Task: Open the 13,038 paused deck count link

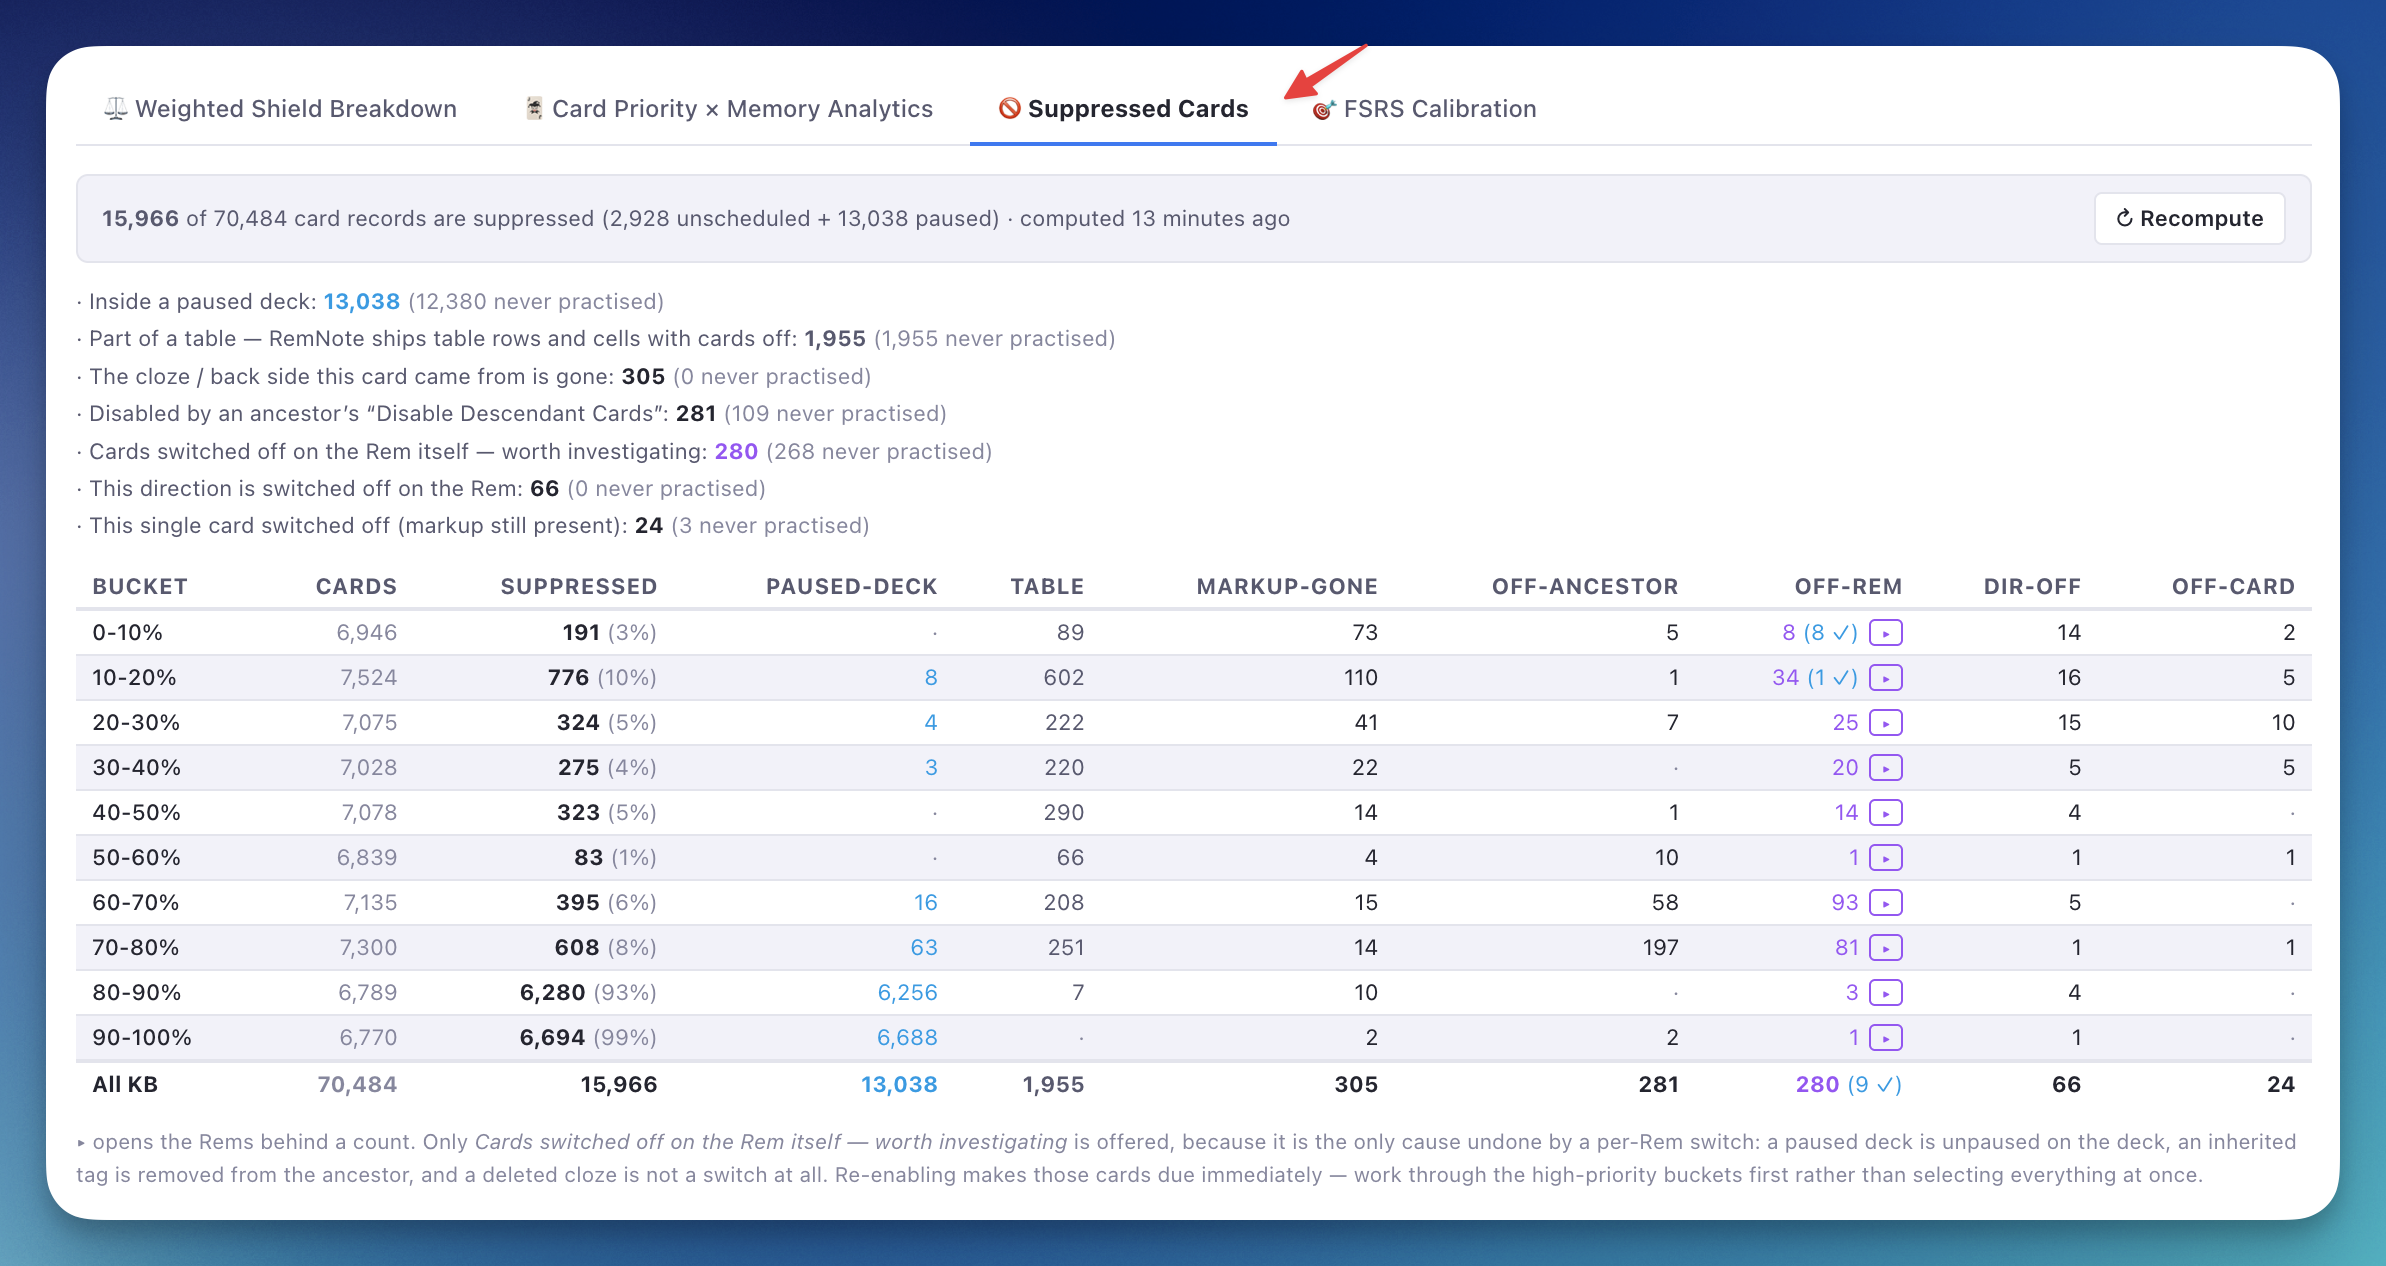Action: tap(361, 302)
